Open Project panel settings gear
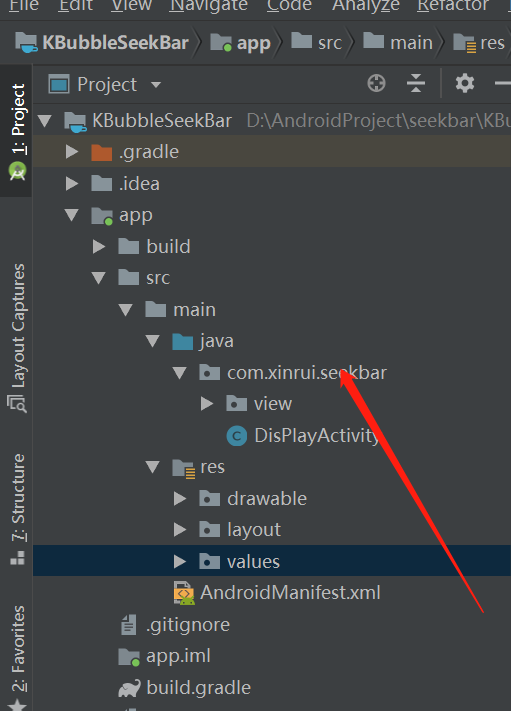 click(x=464, y=84)
